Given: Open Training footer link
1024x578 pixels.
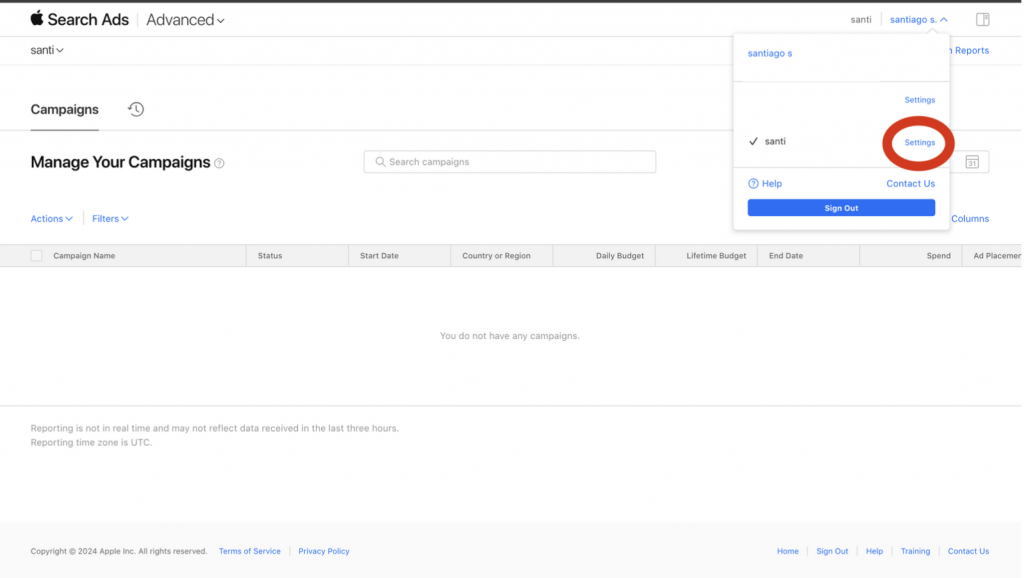Looking at the screenshot, I should tap(915, 551).
